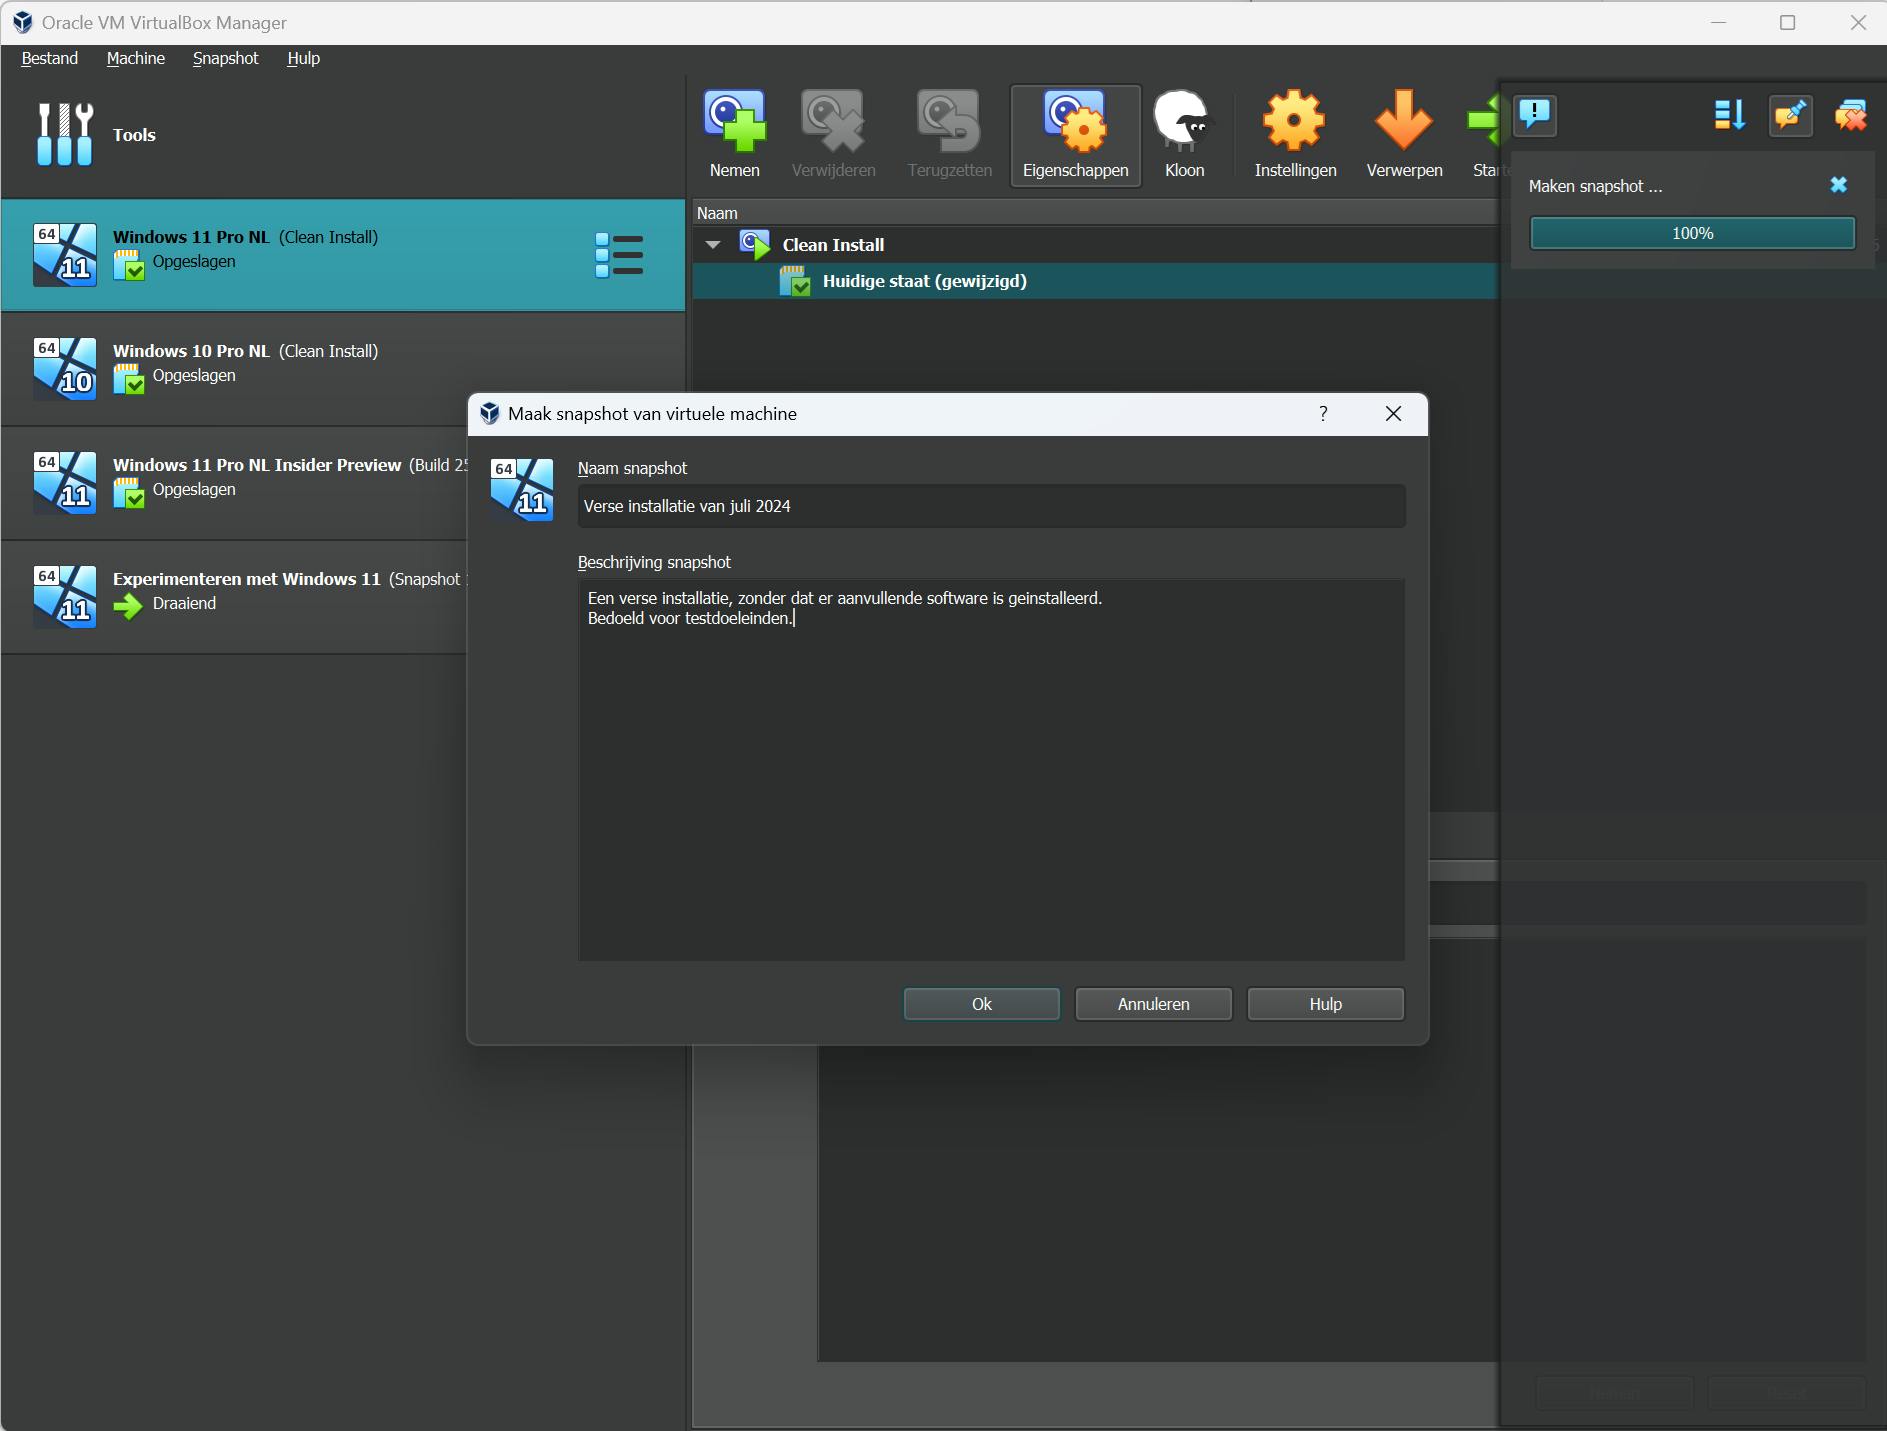This screenshot has height=1431, width=1887.
Task: Close the Maak snapshot dialog
Action: (x=1393, y=414)
